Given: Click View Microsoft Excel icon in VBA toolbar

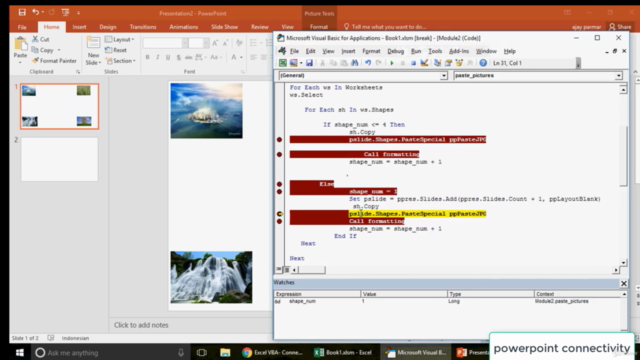Looking at the screenshot, I should pyautogui.click(x=282, y=63).
